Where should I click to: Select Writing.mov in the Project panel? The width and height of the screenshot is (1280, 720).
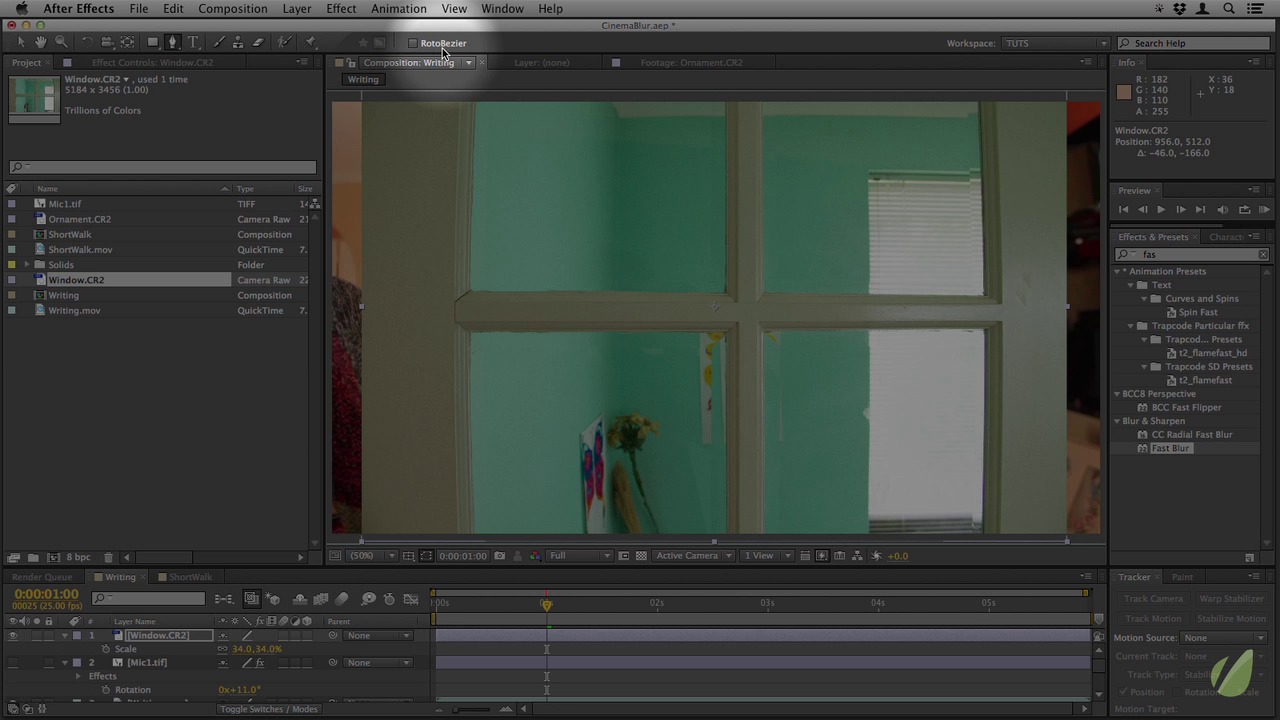(x=74, y=310)
